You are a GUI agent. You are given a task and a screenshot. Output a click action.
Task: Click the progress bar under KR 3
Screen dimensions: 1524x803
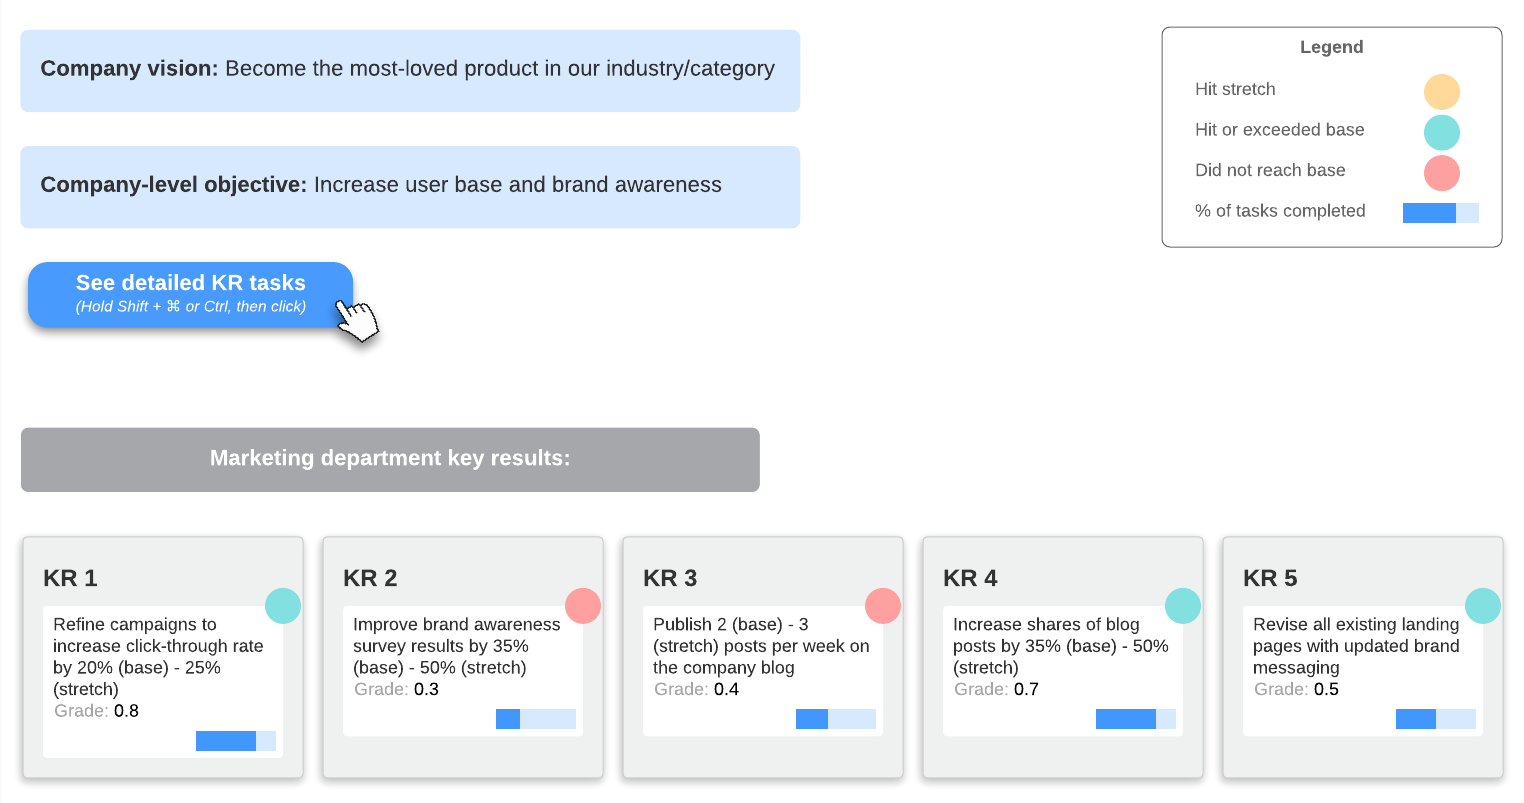click(x=836, y=719)
